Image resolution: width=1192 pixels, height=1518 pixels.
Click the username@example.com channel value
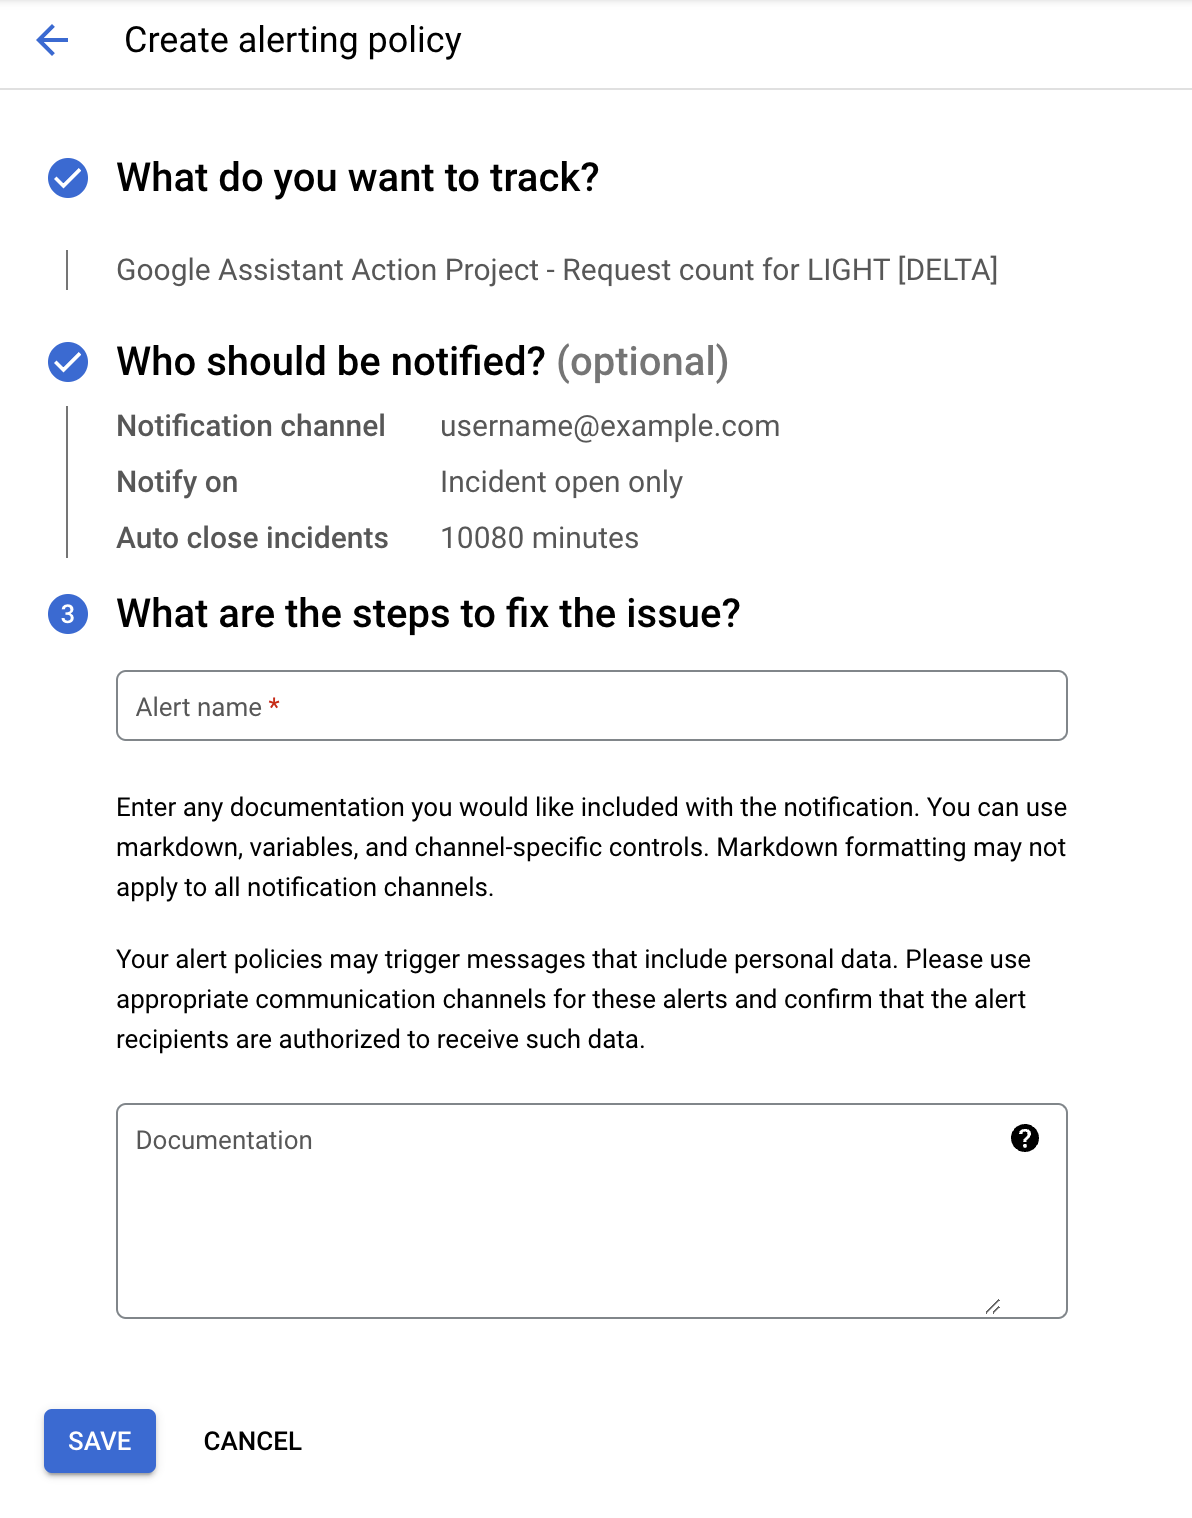pos(610,426)
